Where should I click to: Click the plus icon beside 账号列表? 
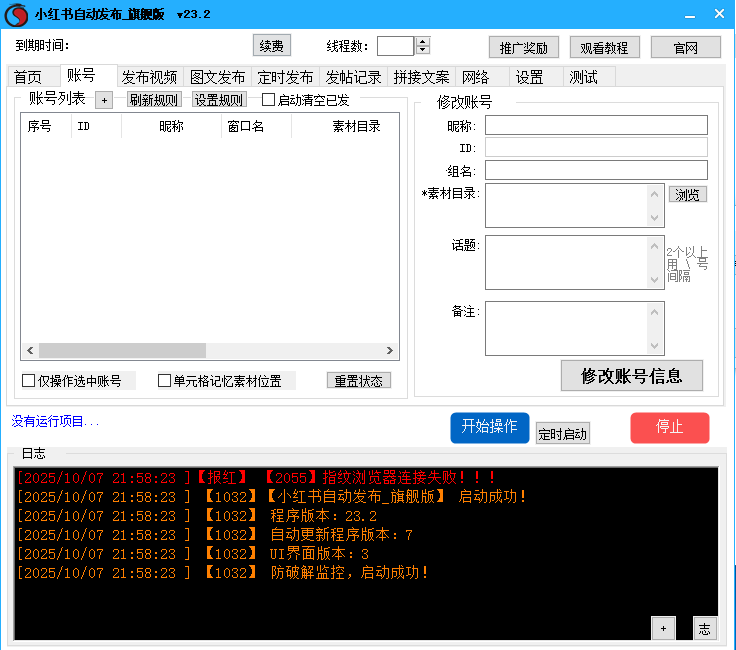(104, 100)
